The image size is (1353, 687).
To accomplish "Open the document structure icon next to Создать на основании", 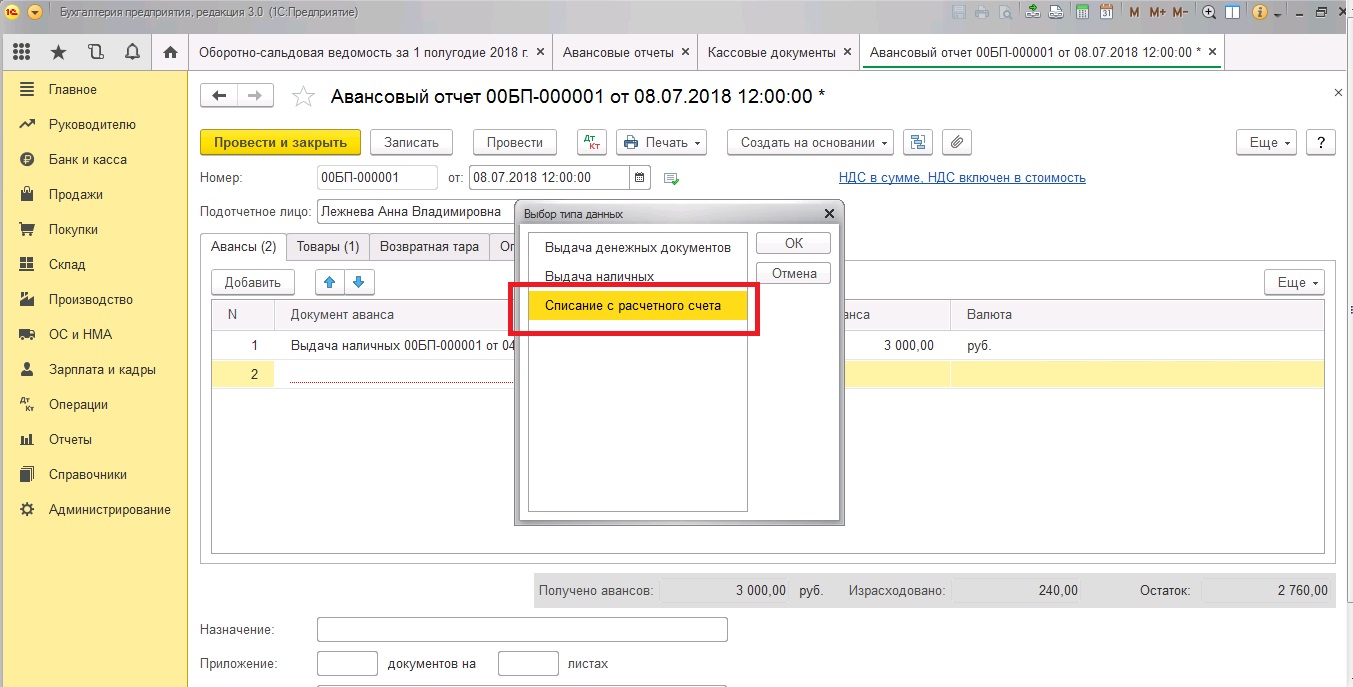I will [918, 142].
